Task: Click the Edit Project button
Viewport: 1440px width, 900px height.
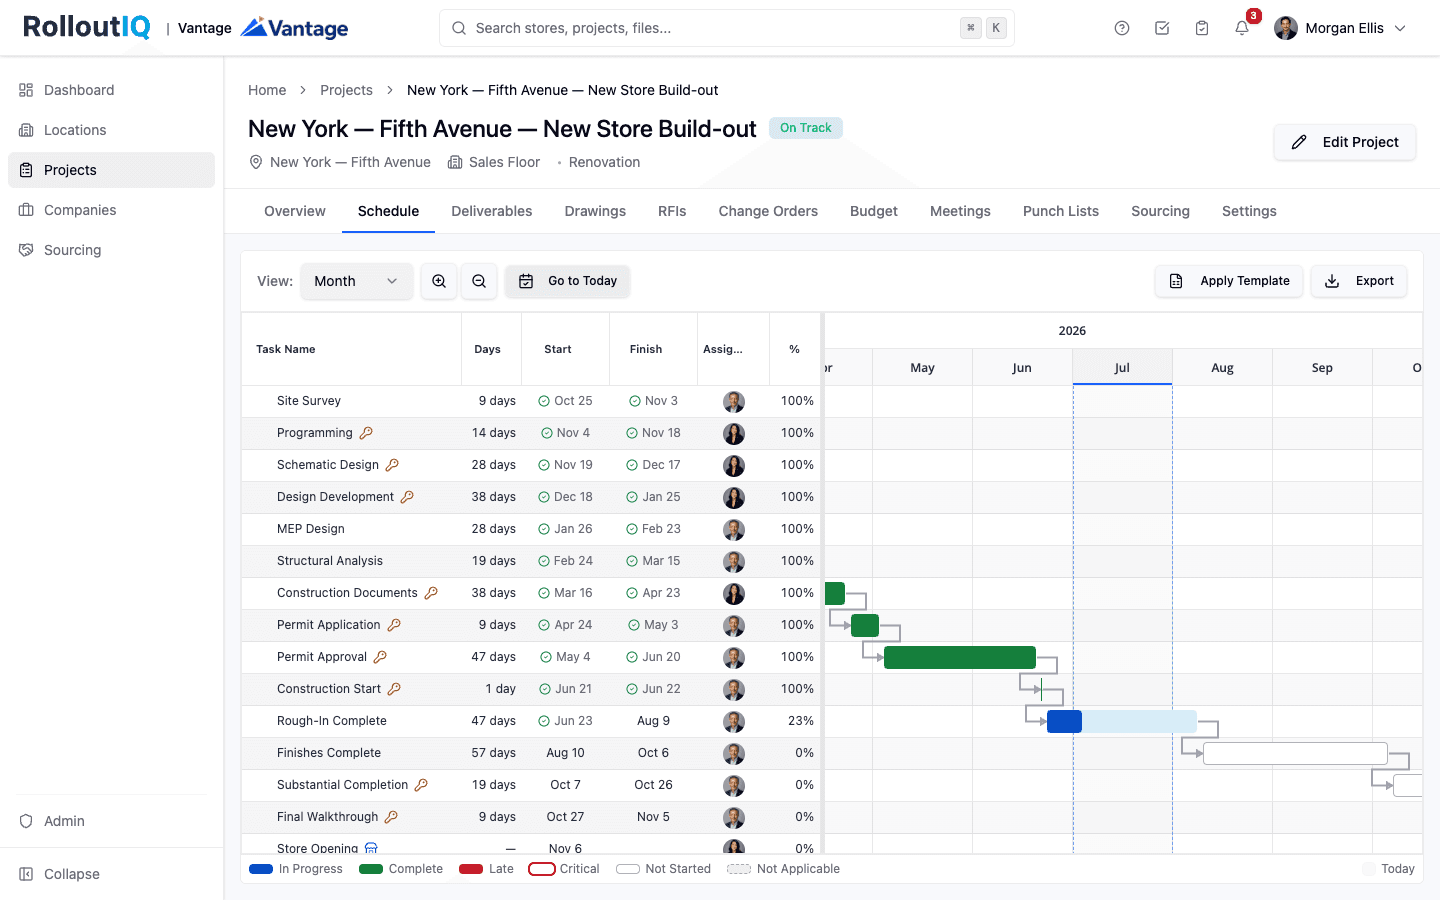Action: [x=1345, y=142]
